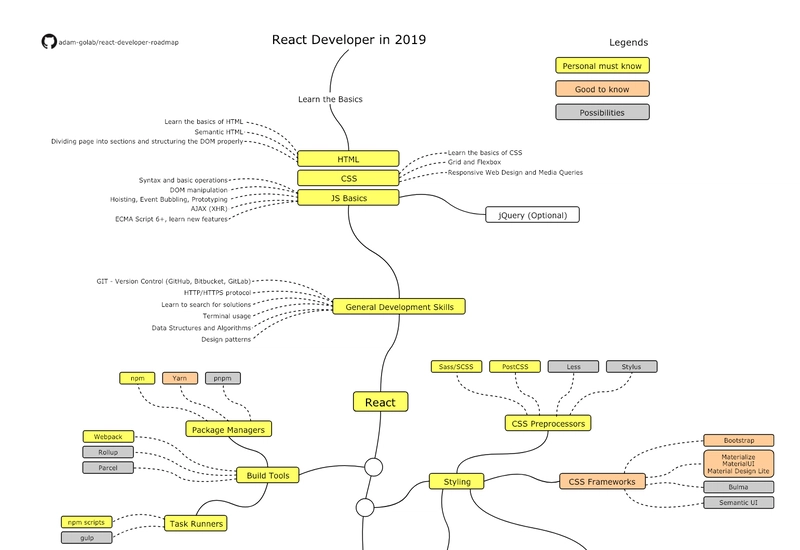Click the GitHub logo icon
The height and width of the screenshot is (550, 800).
[49, 42]
